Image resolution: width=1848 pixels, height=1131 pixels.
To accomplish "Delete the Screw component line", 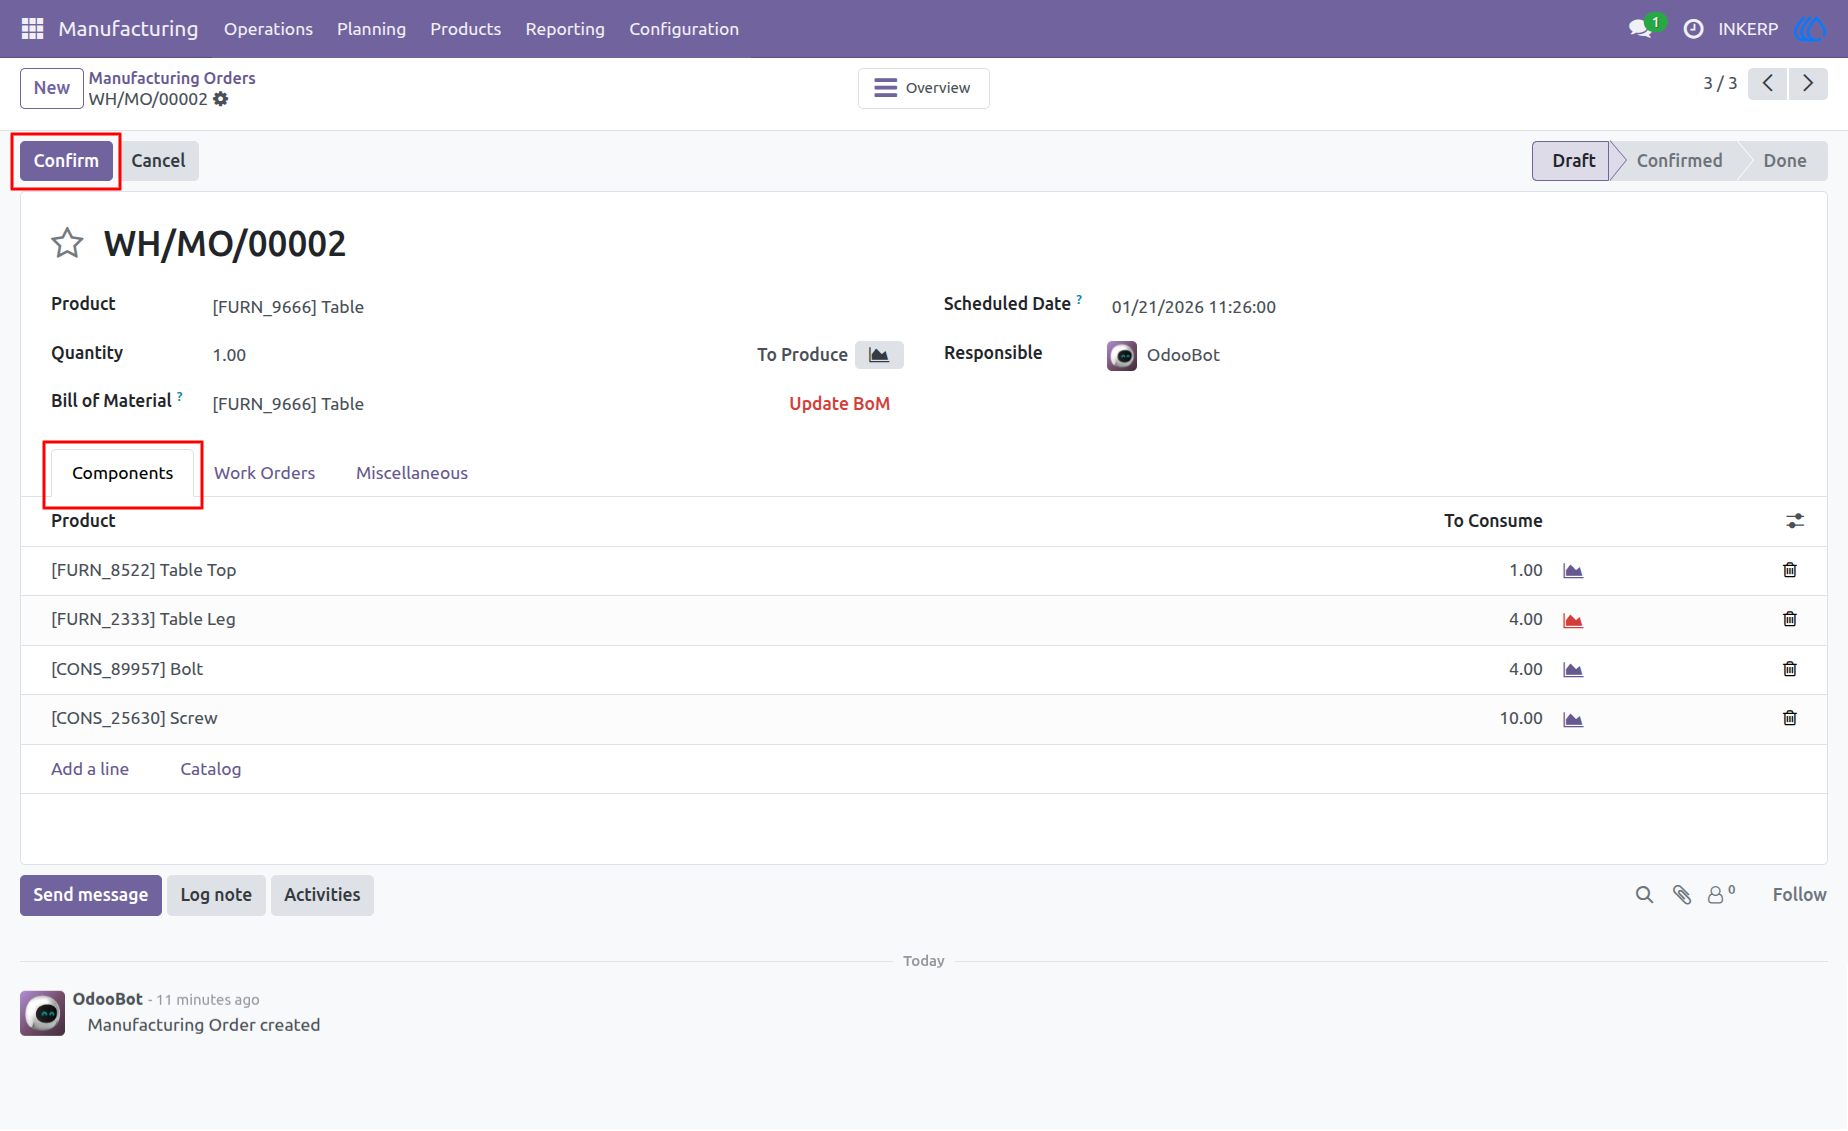I will 1790,718.
